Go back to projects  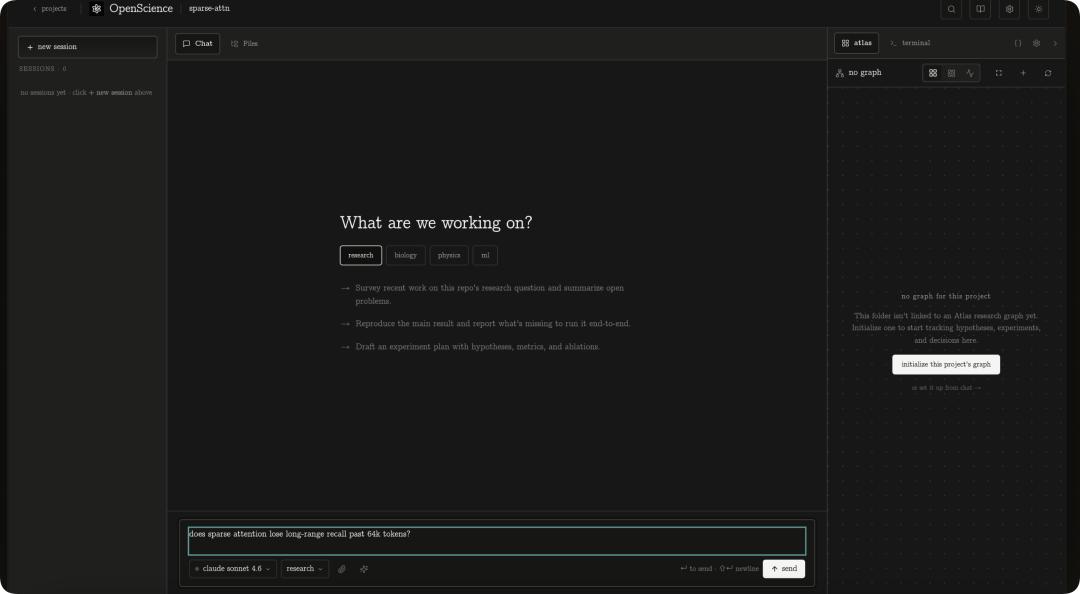click(x=50, y=9)
